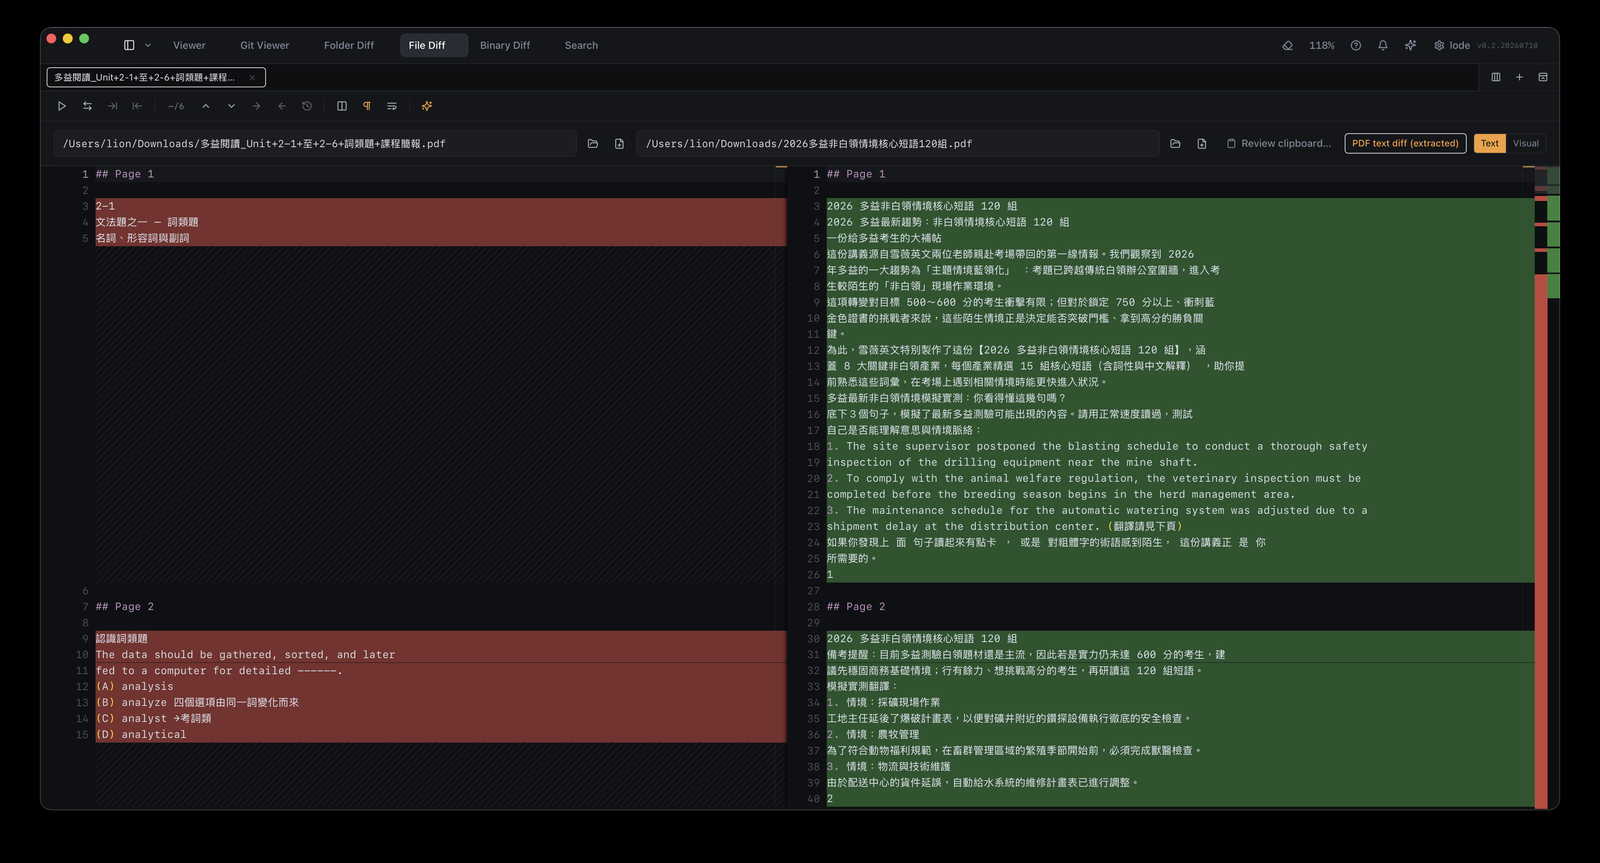Jump to first difference arrow icon

[x=137, y=106]
